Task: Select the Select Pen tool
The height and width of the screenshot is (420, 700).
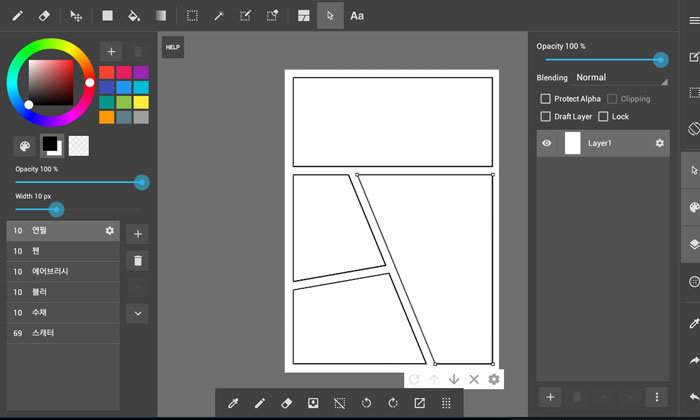Action: [246, 16]
